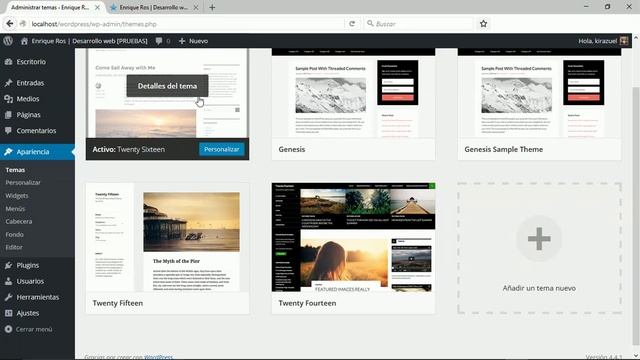
Task: Select the Twenty Fourteen theme thumbnail
Action: click(x=353, y=237)
